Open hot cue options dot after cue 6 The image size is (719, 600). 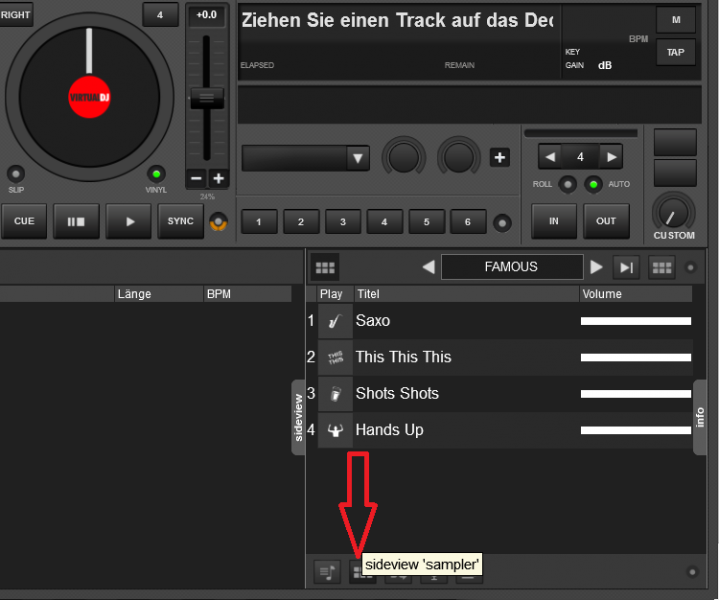pyautogui.click(x=502, y=223)
